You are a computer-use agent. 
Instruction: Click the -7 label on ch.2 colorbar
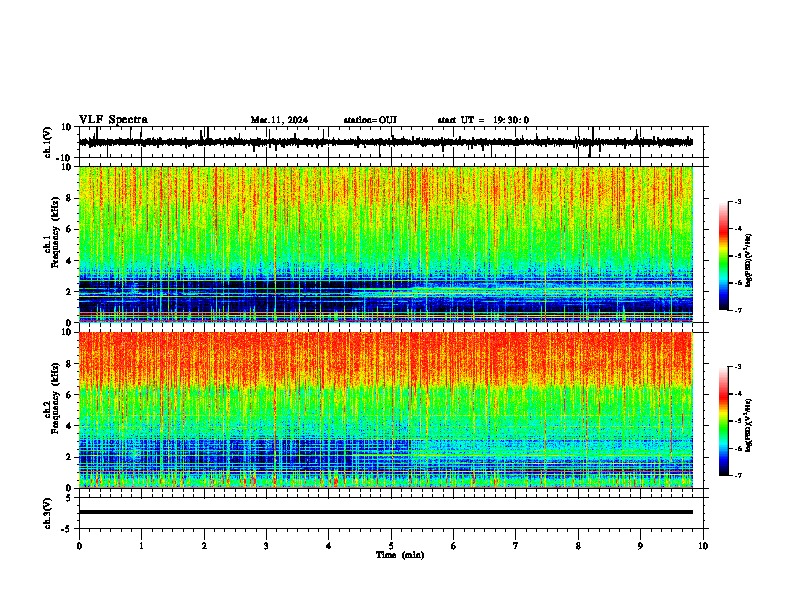[737, 475]
